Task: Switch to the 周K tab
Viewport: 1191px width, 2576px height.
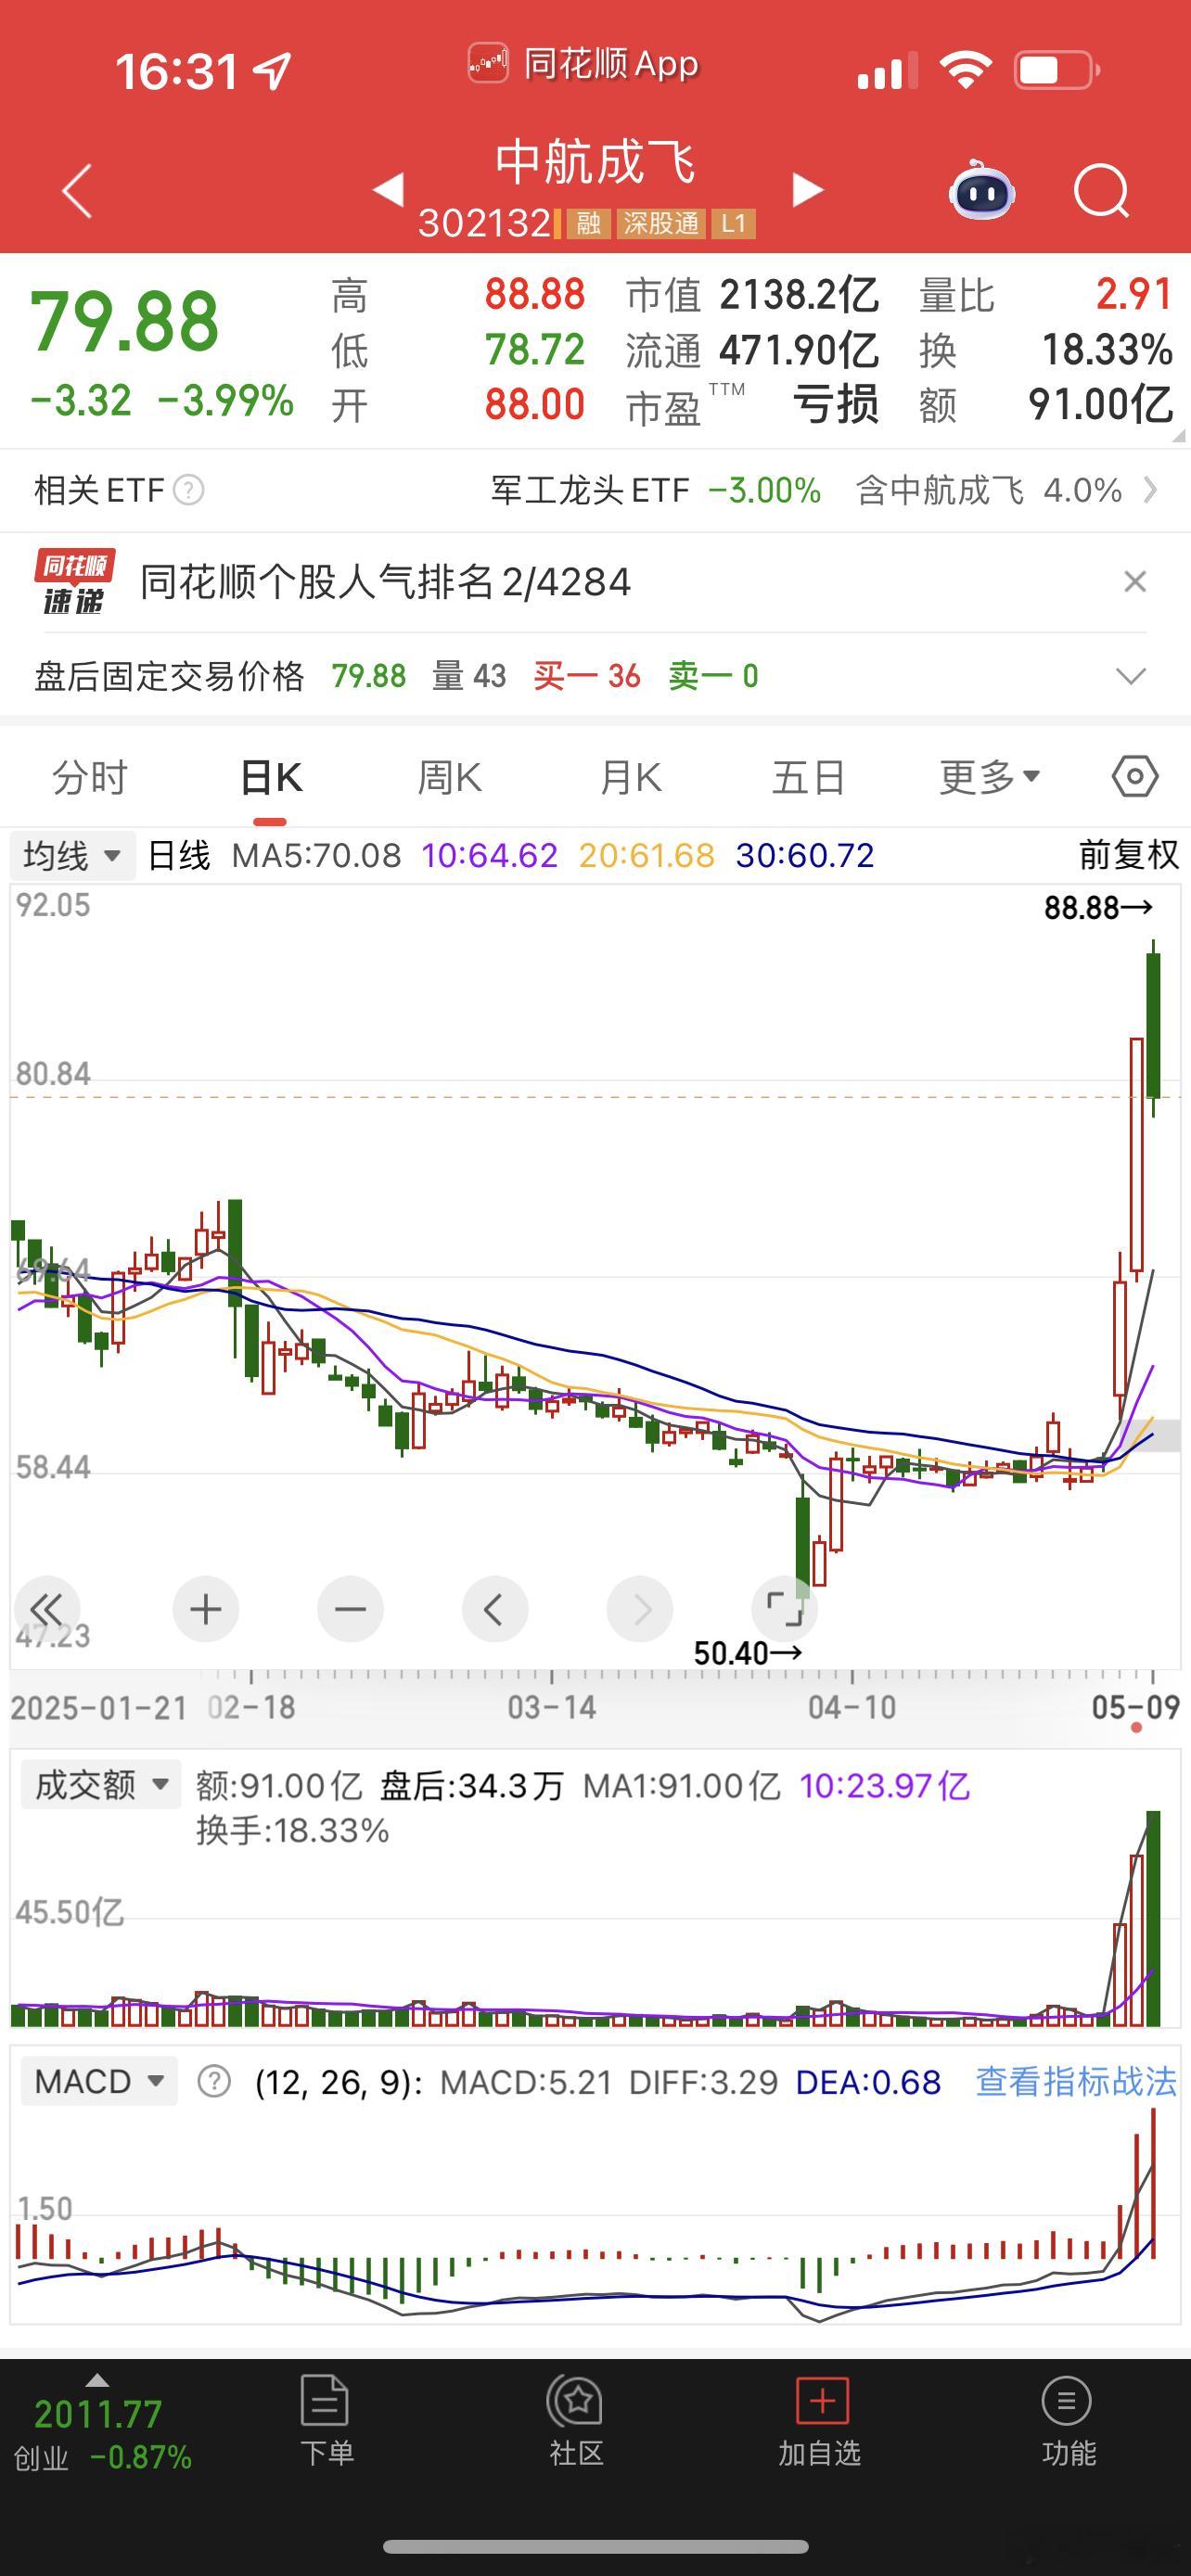Action: click(x=449, y=777)
